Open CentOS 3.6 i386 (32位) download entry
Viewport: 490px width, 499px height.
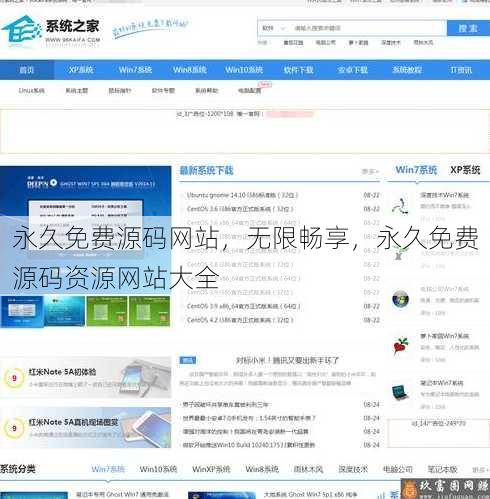point(240,209)
